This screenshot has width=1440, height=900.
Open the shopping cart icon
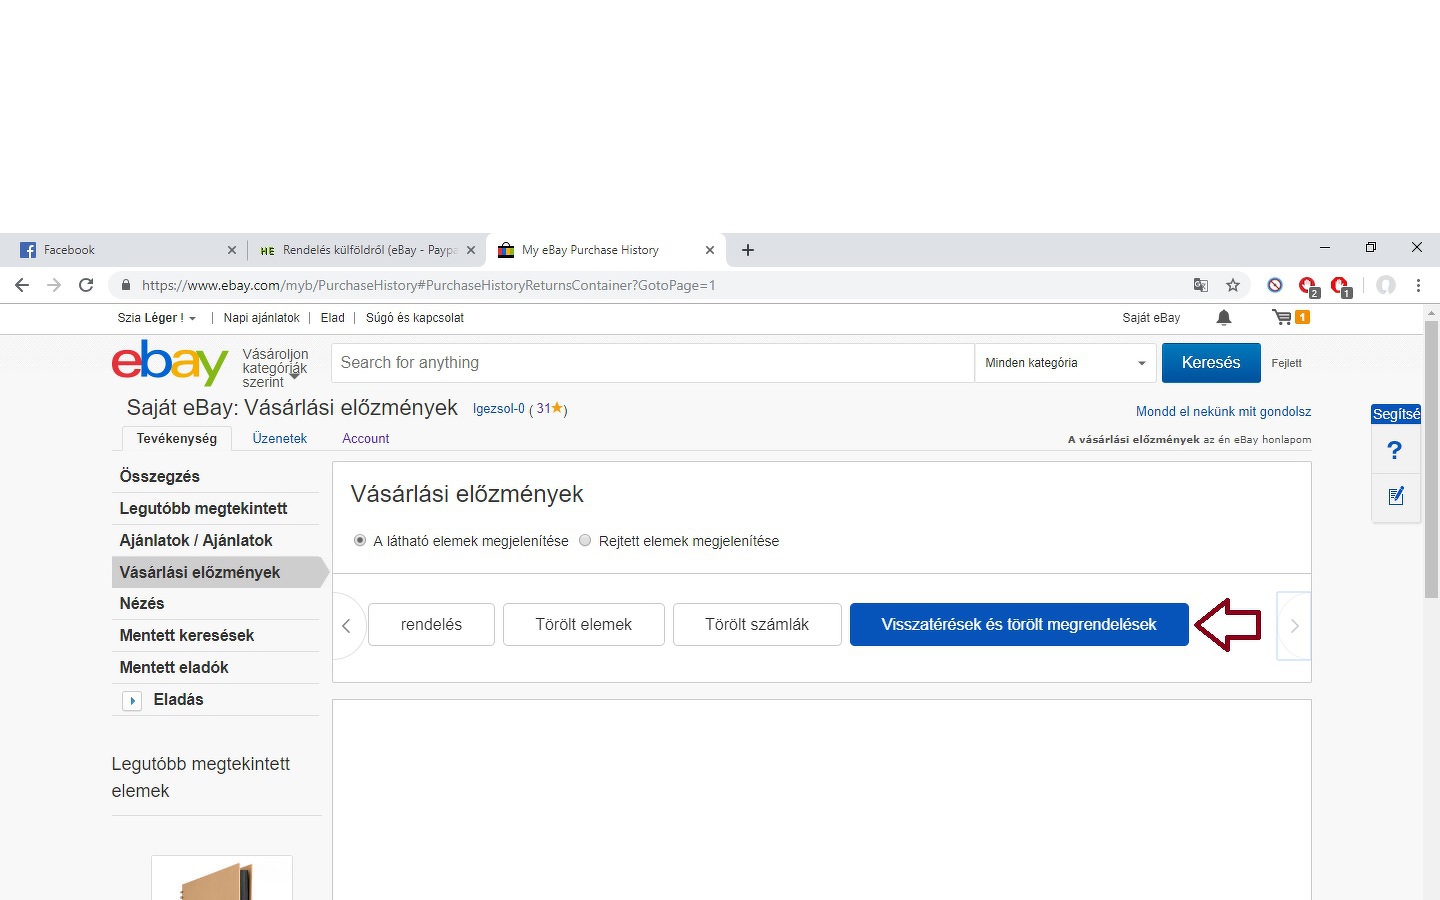(x=1282, y=317)
